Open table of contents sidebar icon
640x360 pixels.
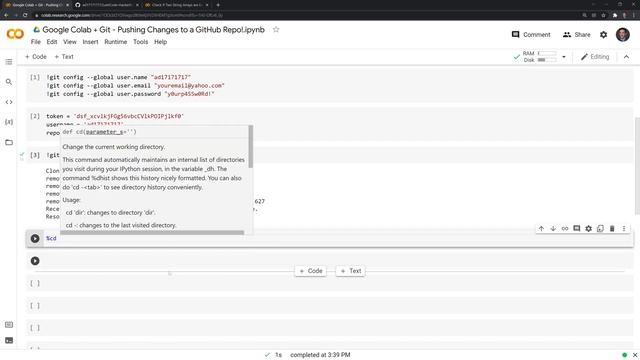(x=9, y=62)
